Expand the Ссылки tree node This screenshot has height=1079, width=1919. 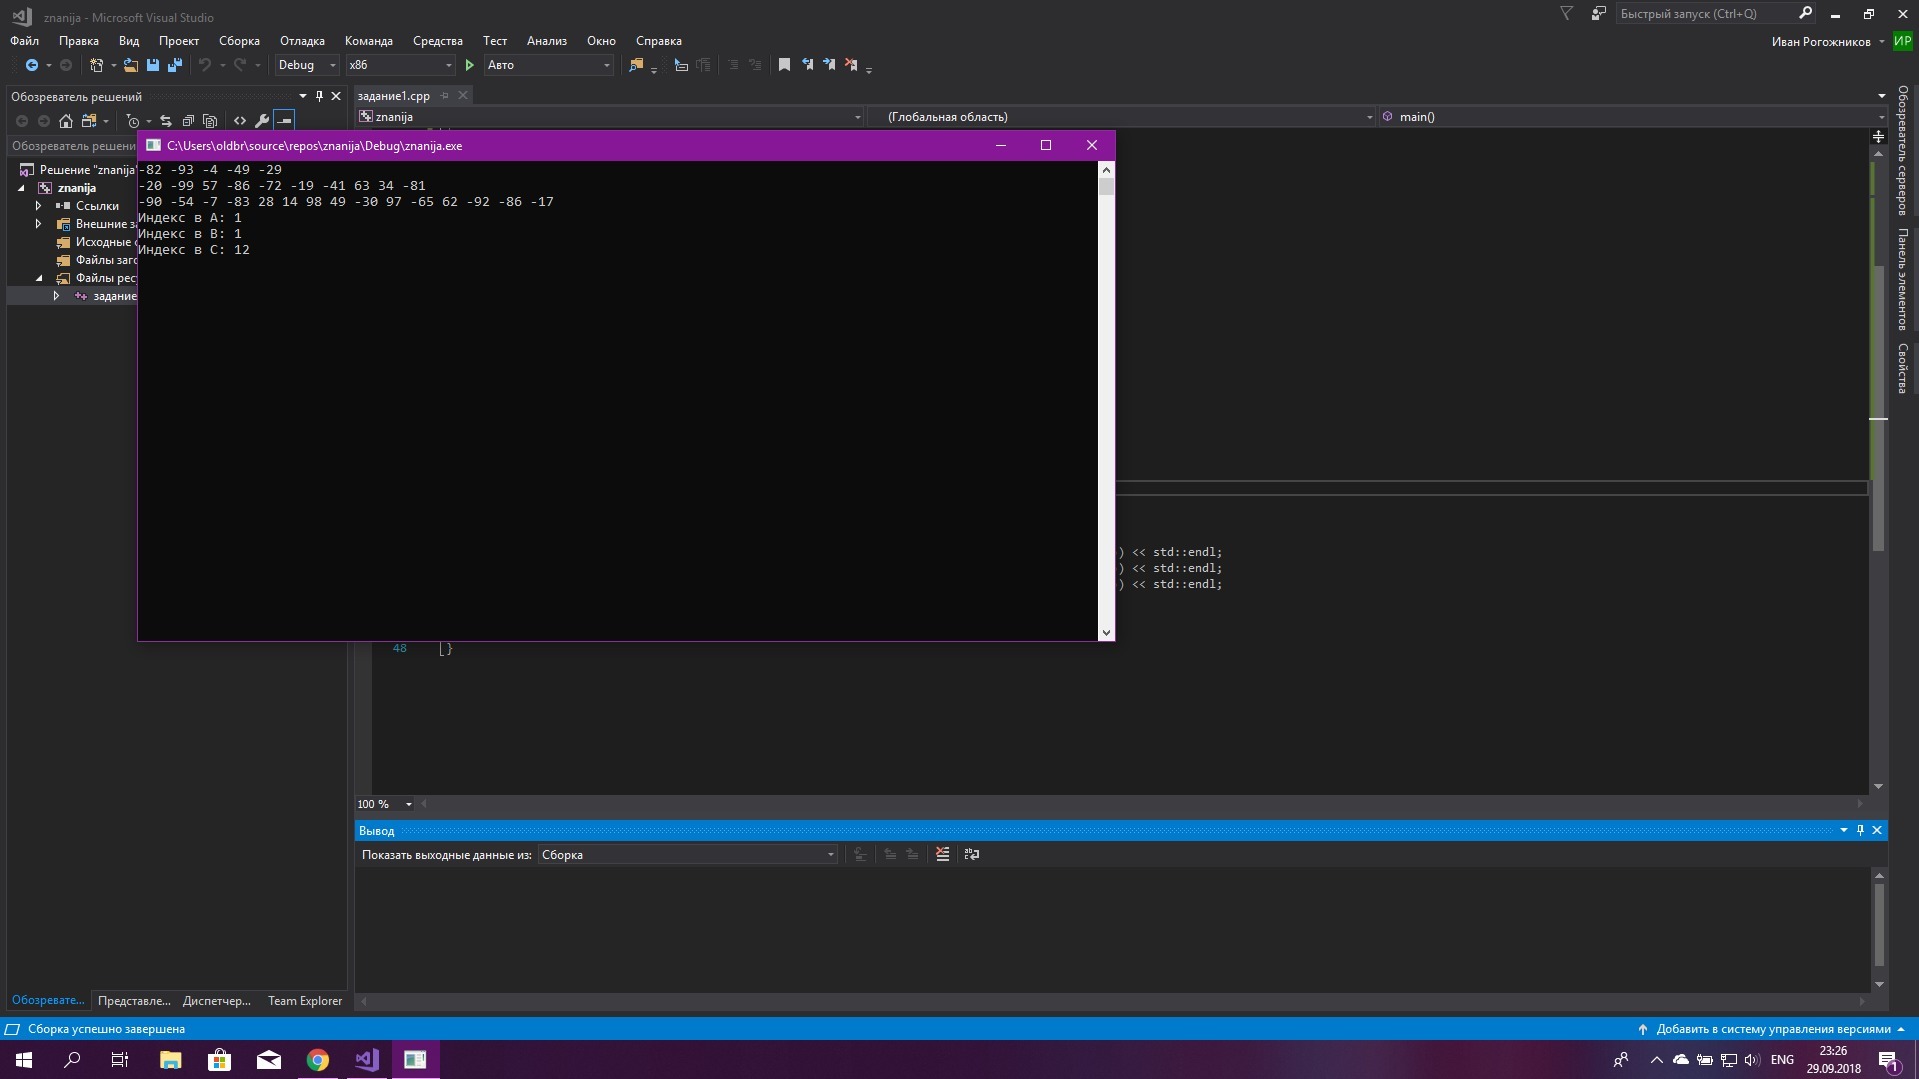pyautogui.click(x=38, y=206)
